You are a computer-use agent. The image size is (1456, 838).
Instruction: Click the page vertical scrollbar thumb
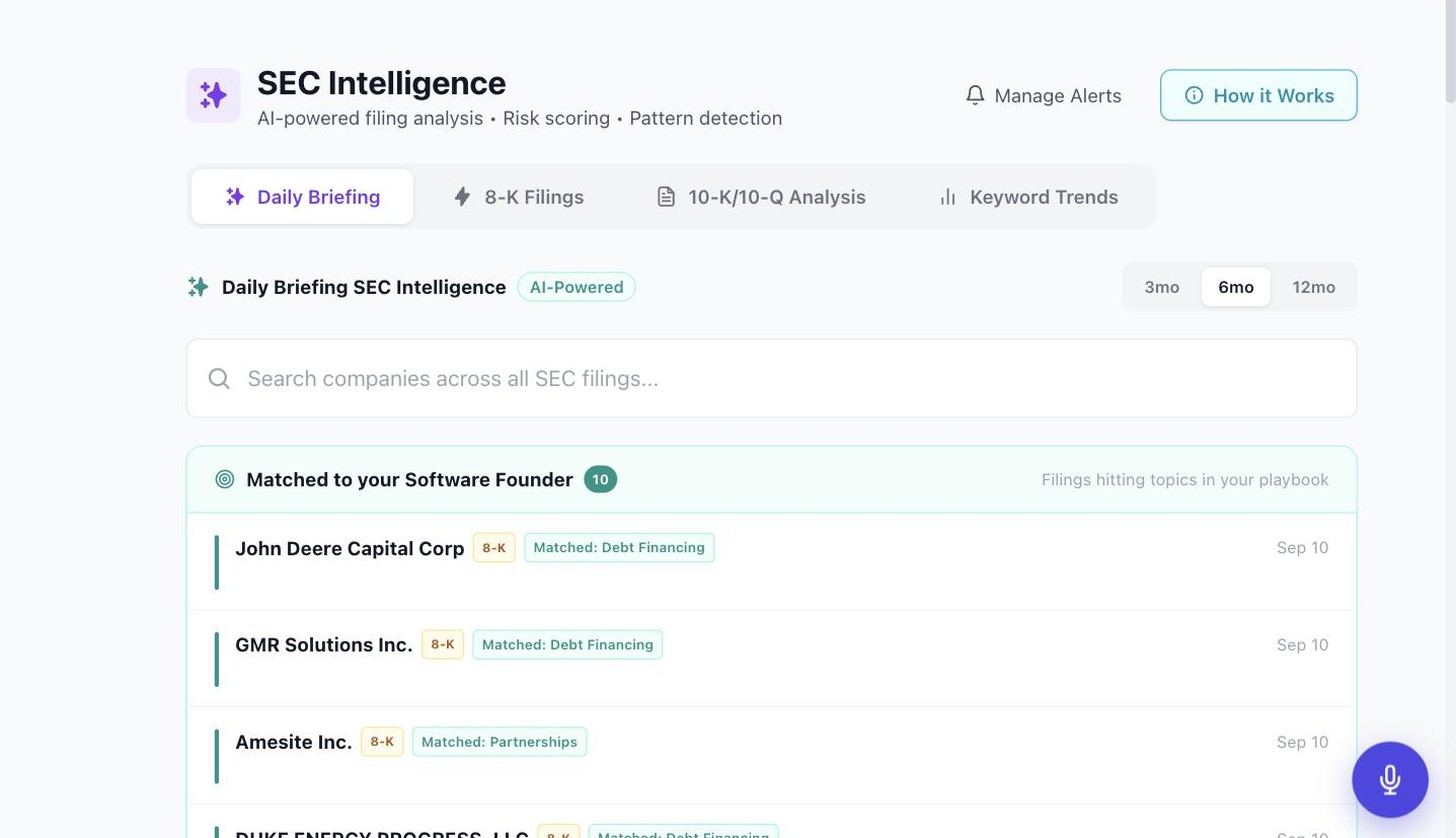[x=1449, y=52]
